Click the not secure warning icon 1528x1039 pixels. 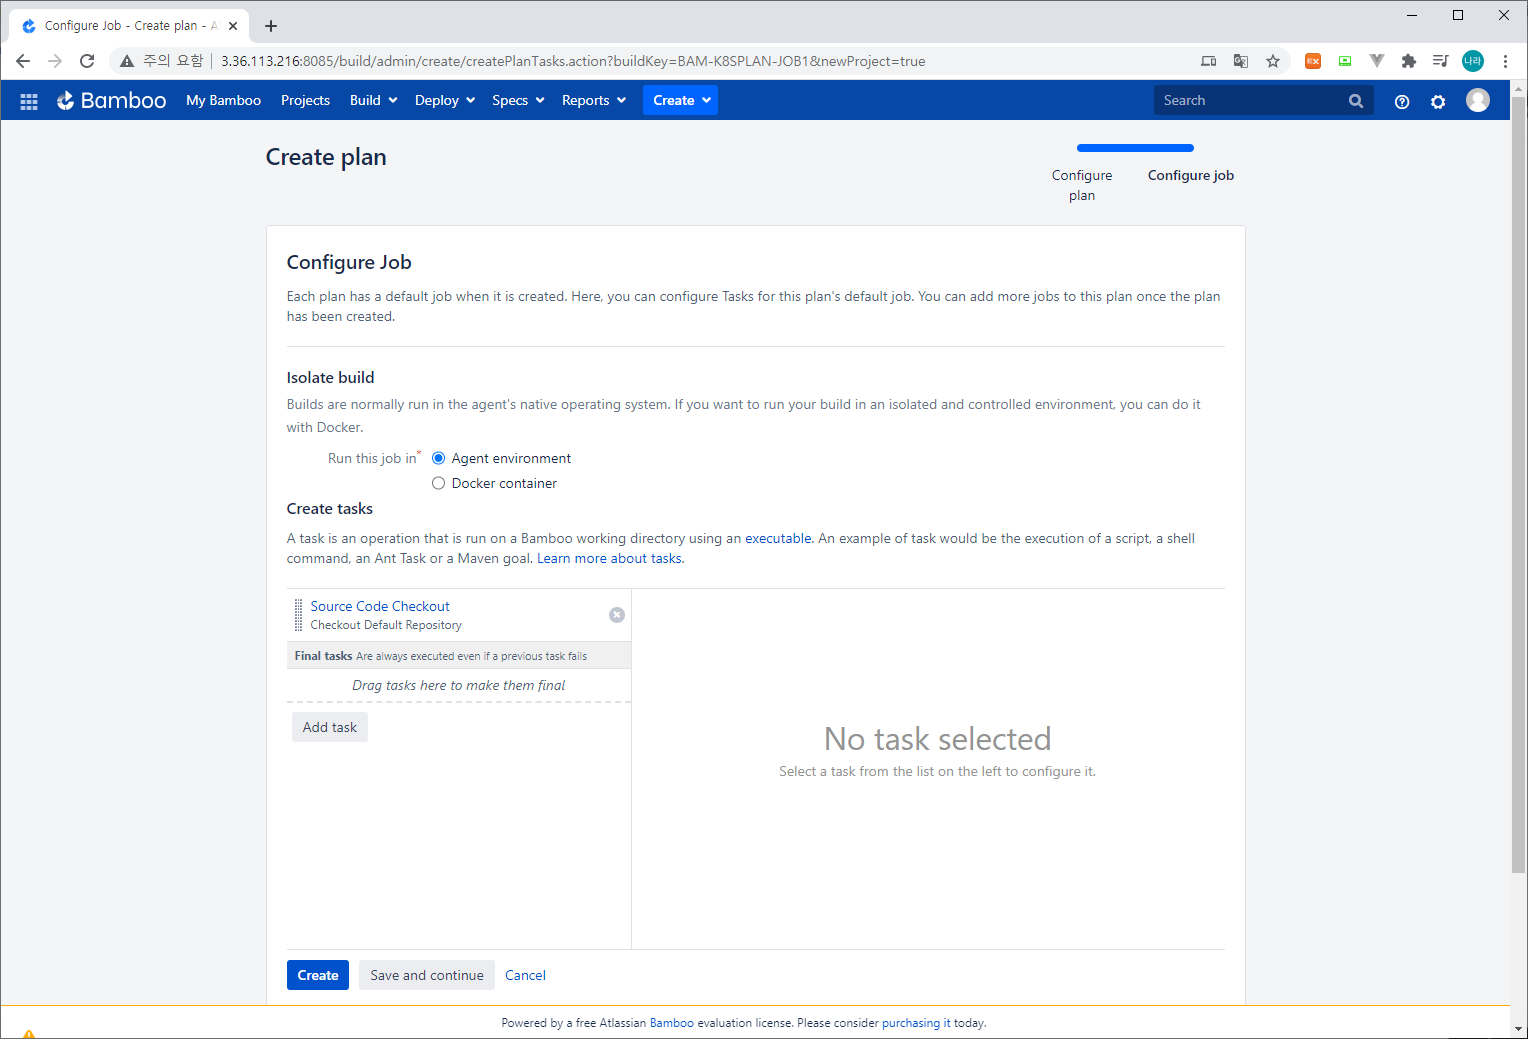click(x=127, y=61)
